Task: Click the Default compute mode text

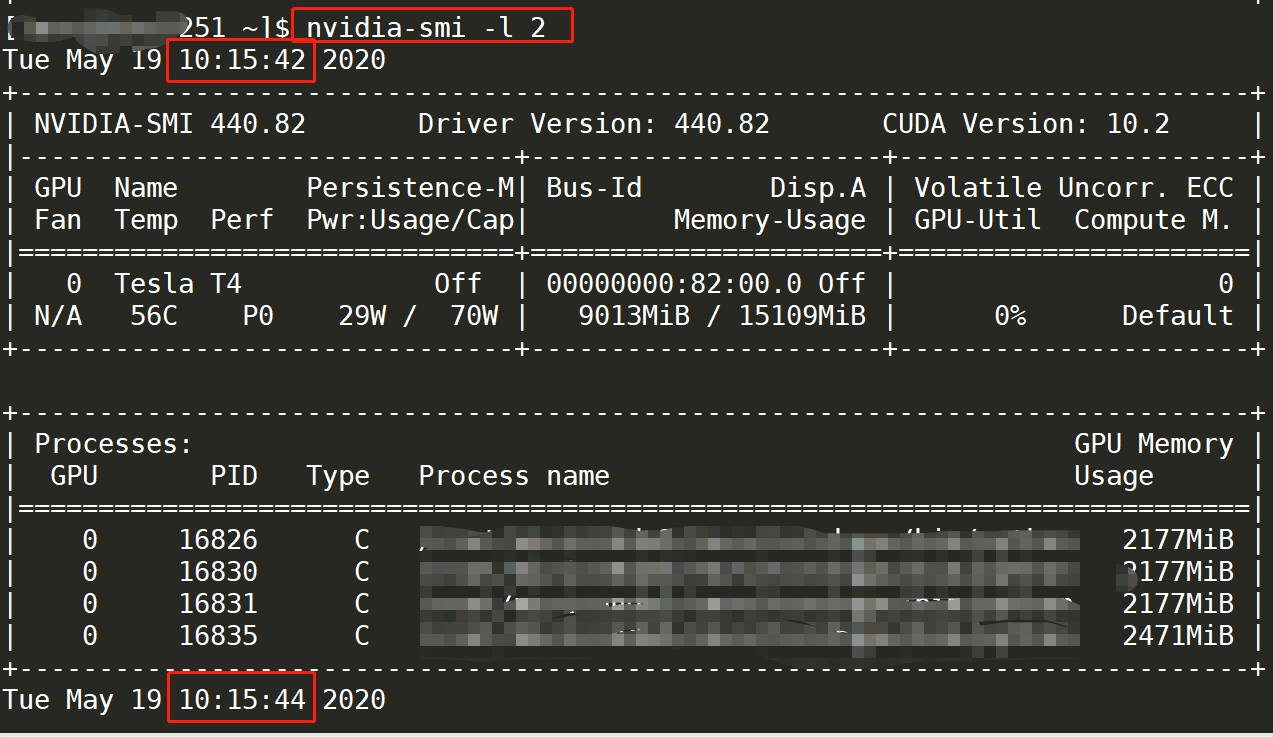Action: pyautogui.click(x=1176, y=315)
